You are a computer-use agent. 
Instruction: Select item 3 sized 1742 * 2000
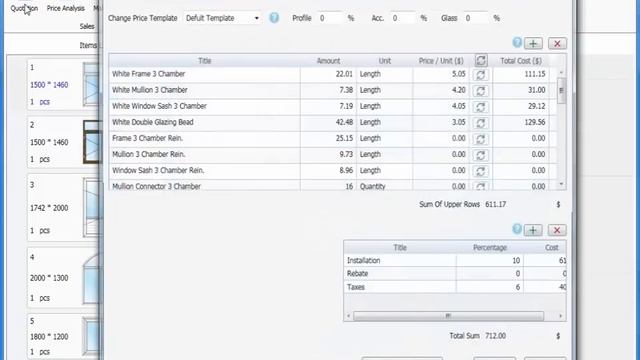tap(63, 208)
